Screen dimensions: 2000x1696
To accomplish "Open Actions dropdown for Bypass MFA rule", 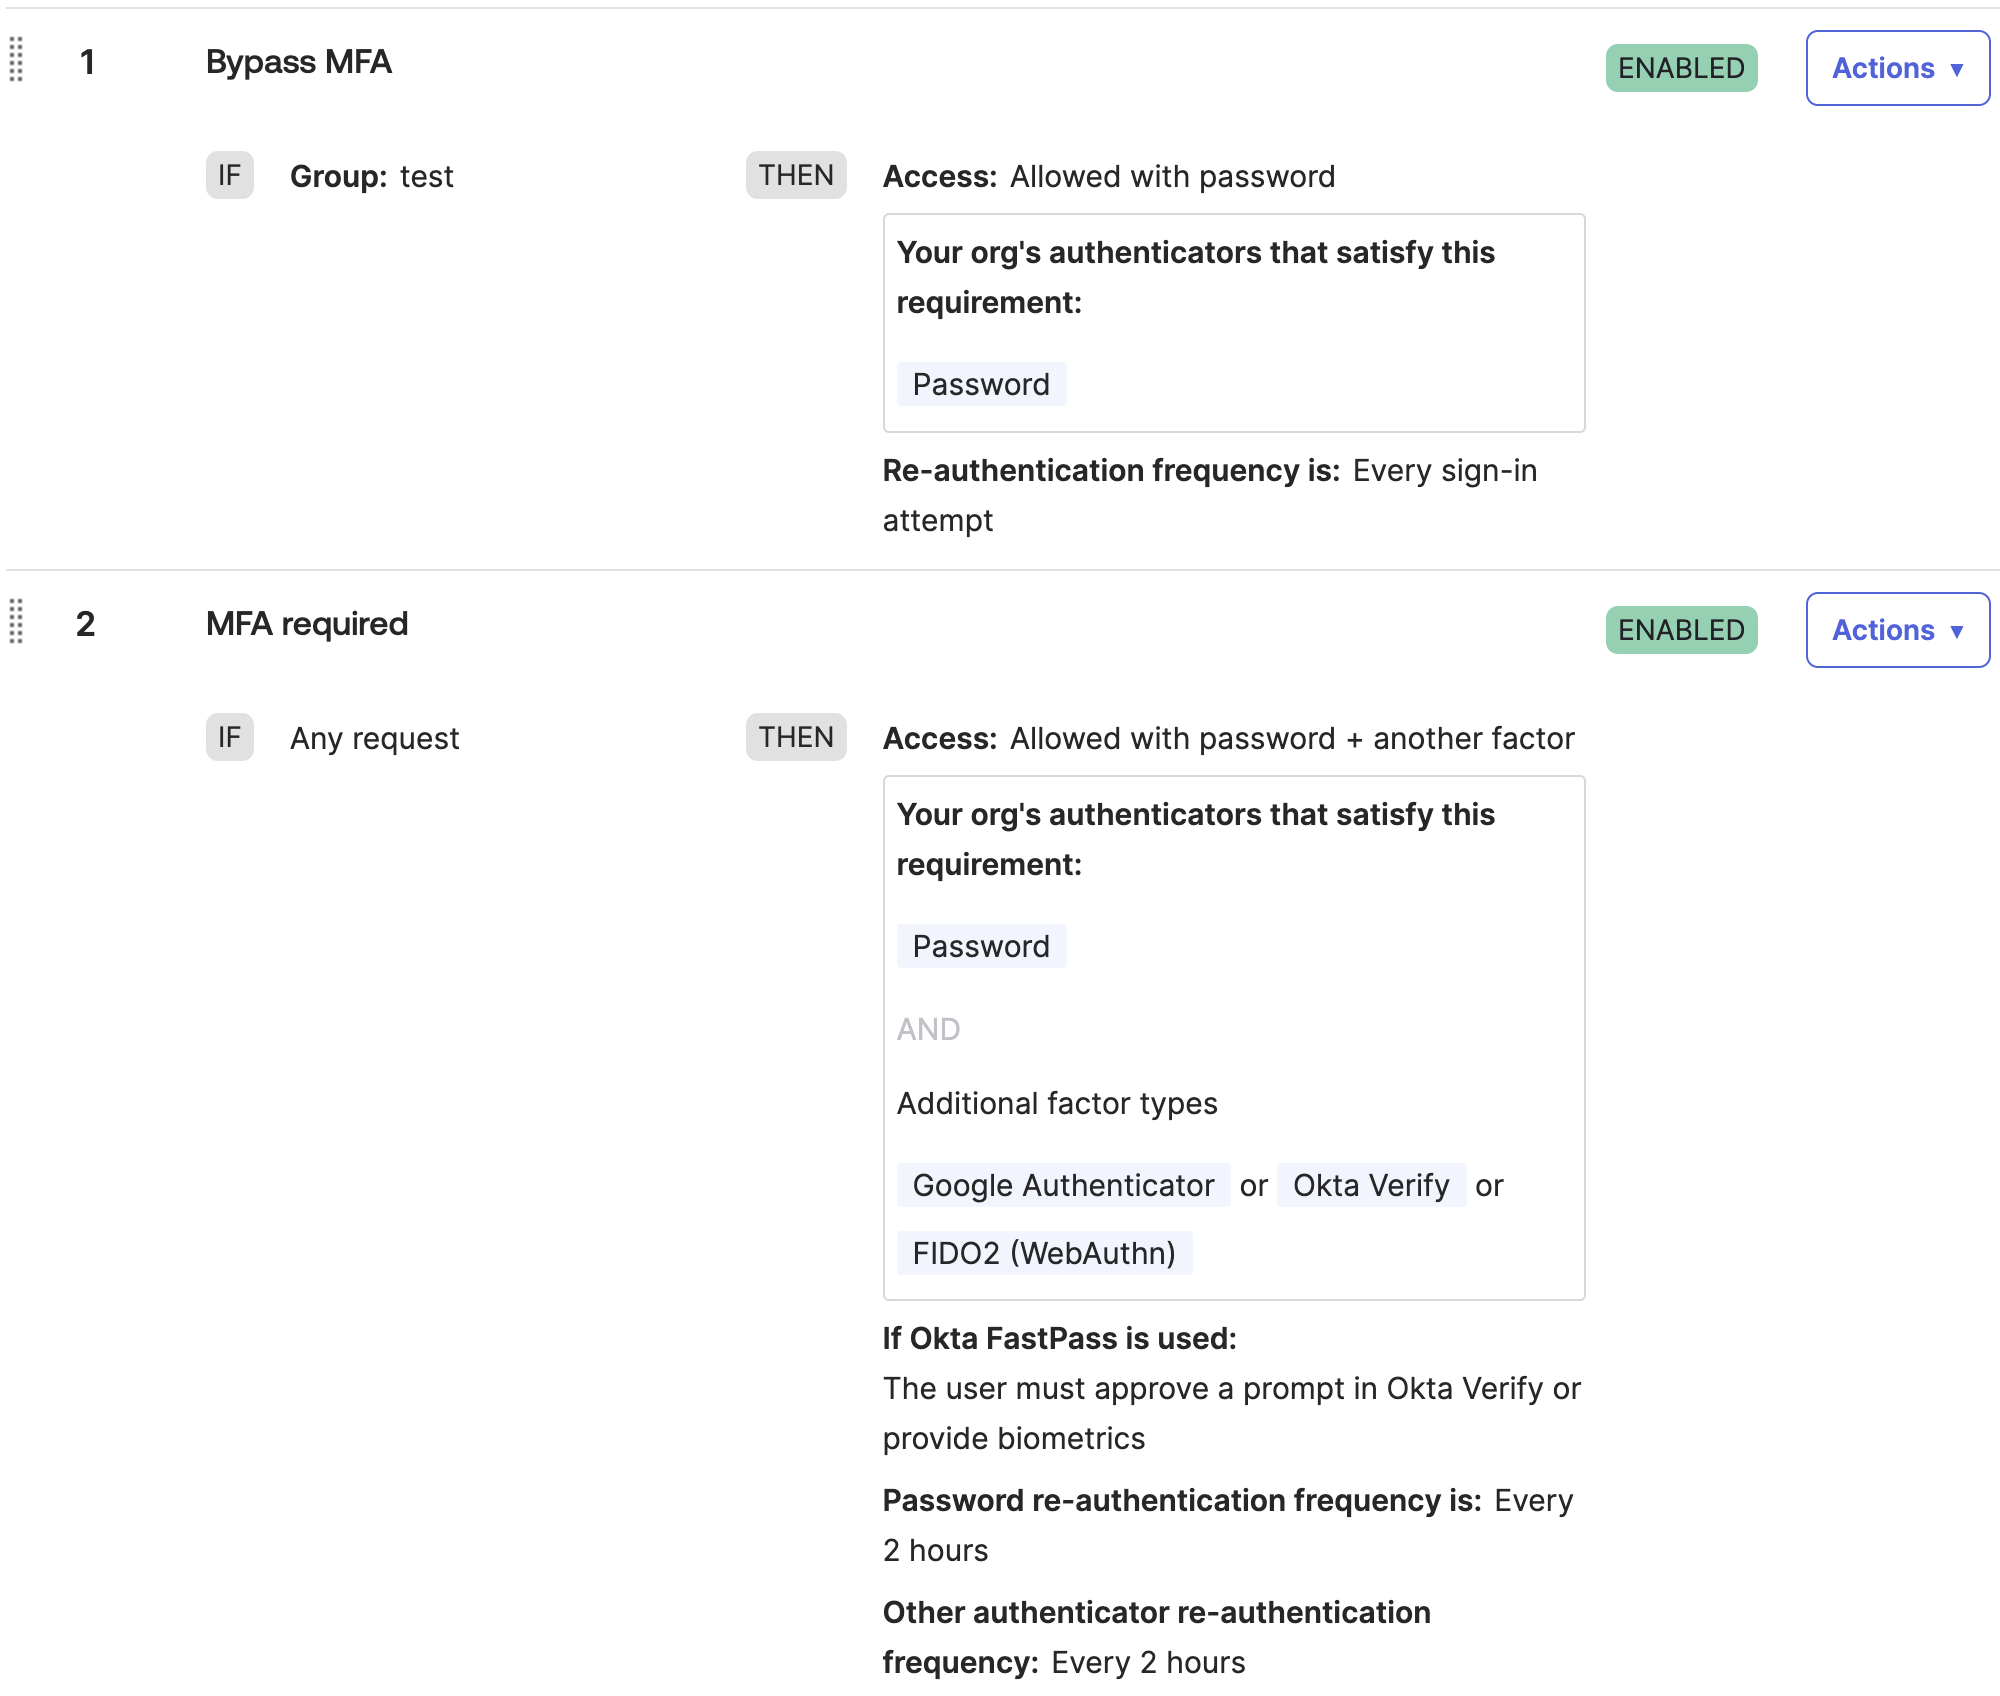I will pyautogui.click(x=1897, y=68).
